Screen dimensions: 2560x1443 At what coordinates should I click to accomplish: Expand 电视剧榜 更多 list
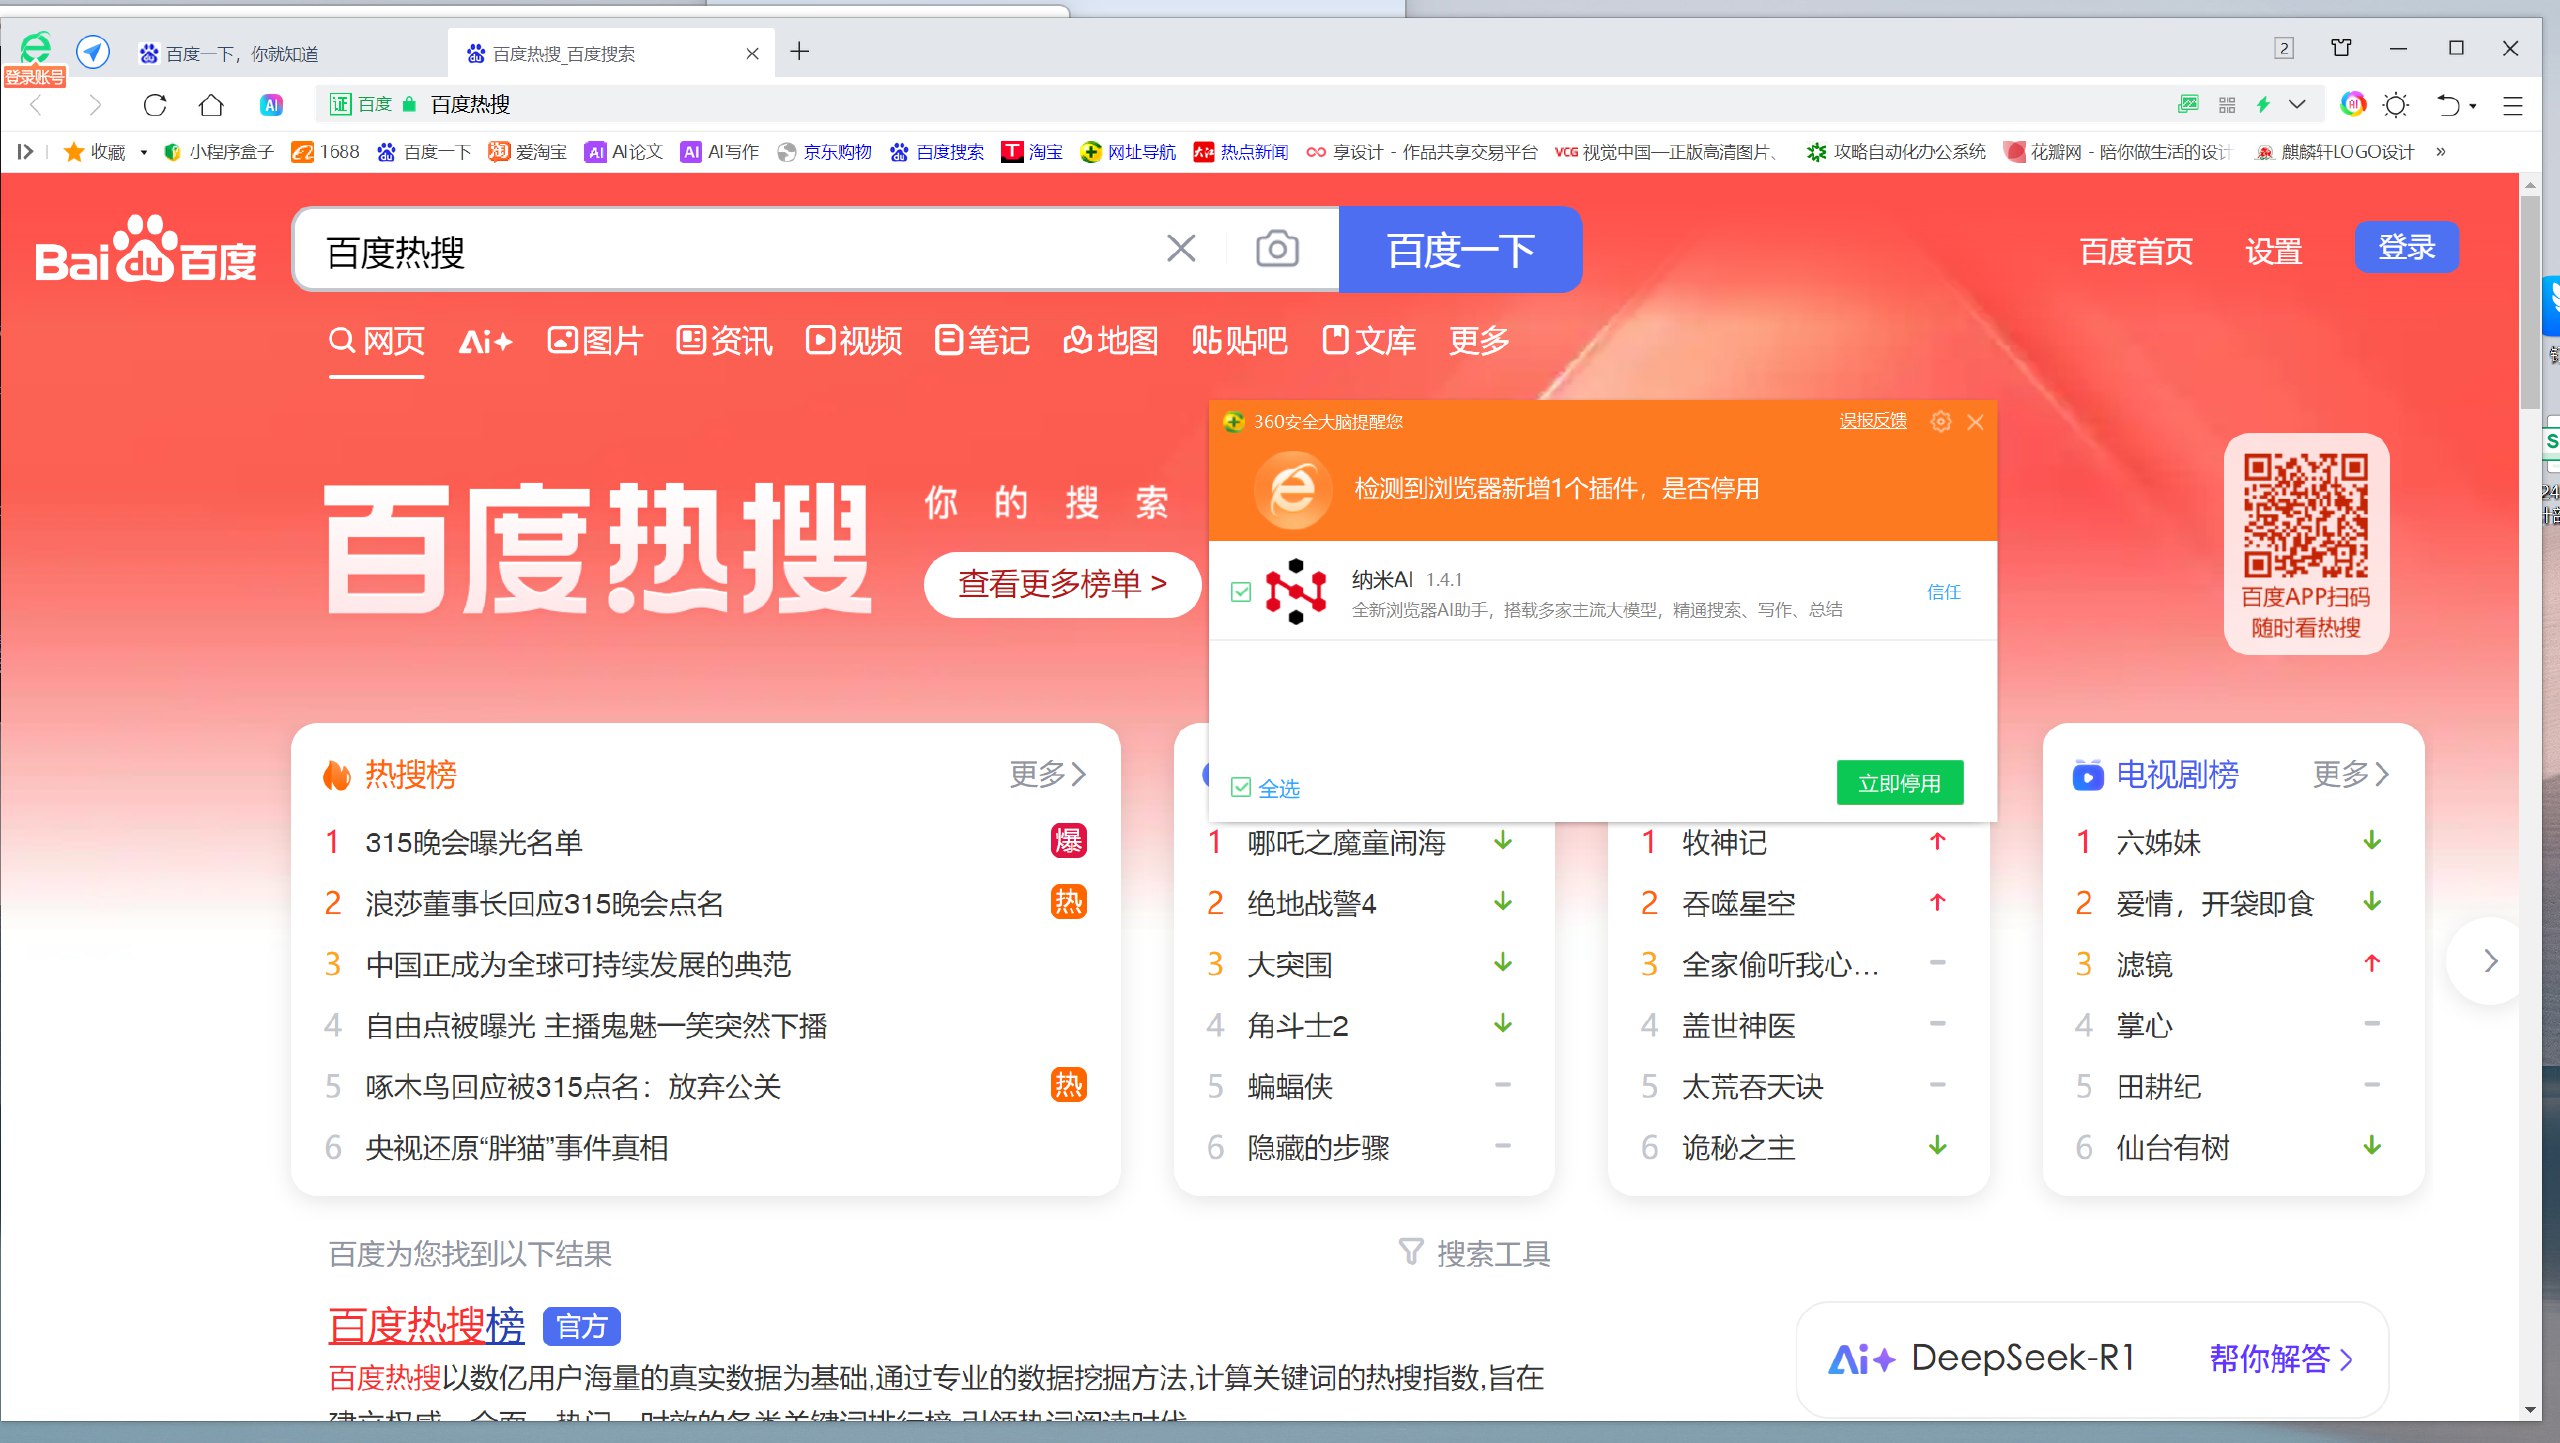2350,774
